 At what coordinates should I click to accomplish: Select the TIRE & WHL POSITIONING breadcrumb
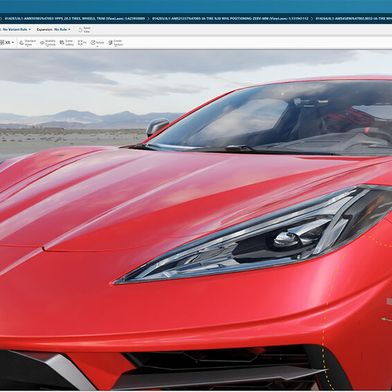(x=230, y=19)
